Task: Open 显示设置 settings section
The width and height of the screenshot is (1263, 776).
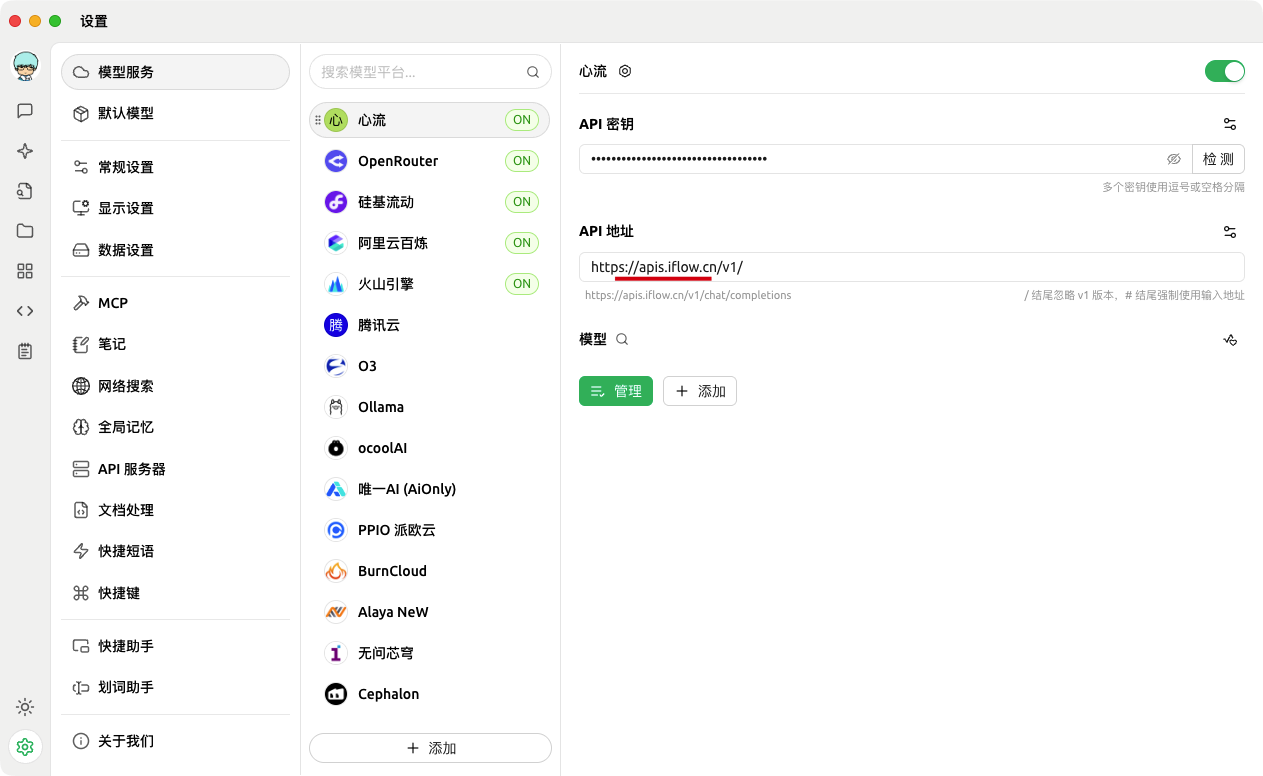Action: click(175, 208)
